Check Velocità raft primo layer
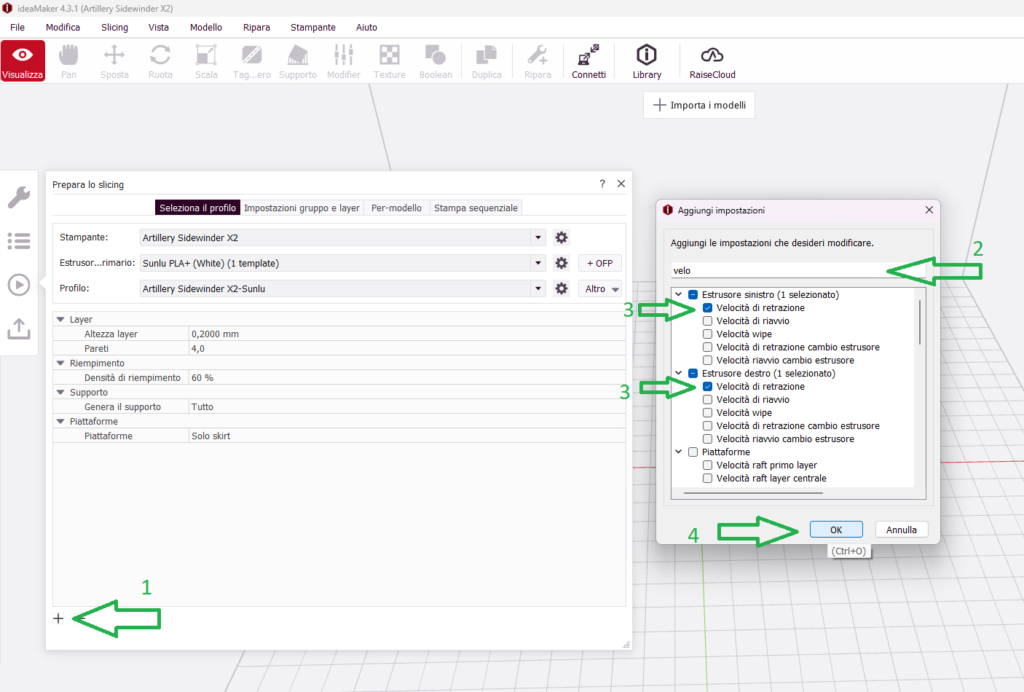The image size is (1024, 692). tap(707, 465)
